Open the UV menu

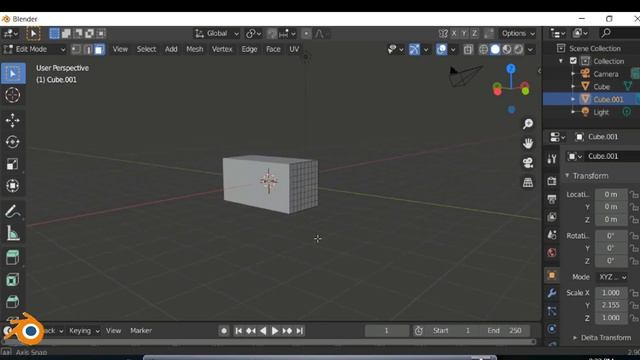click(x=294, y=49)
